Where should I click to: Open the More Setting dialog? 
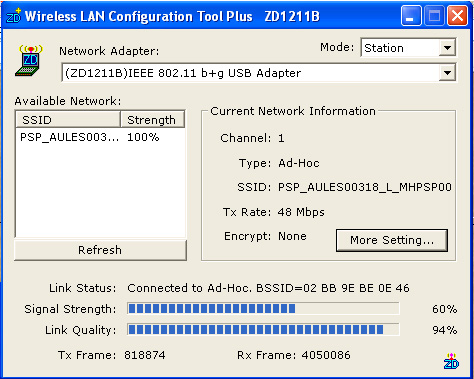pos(392,240)
